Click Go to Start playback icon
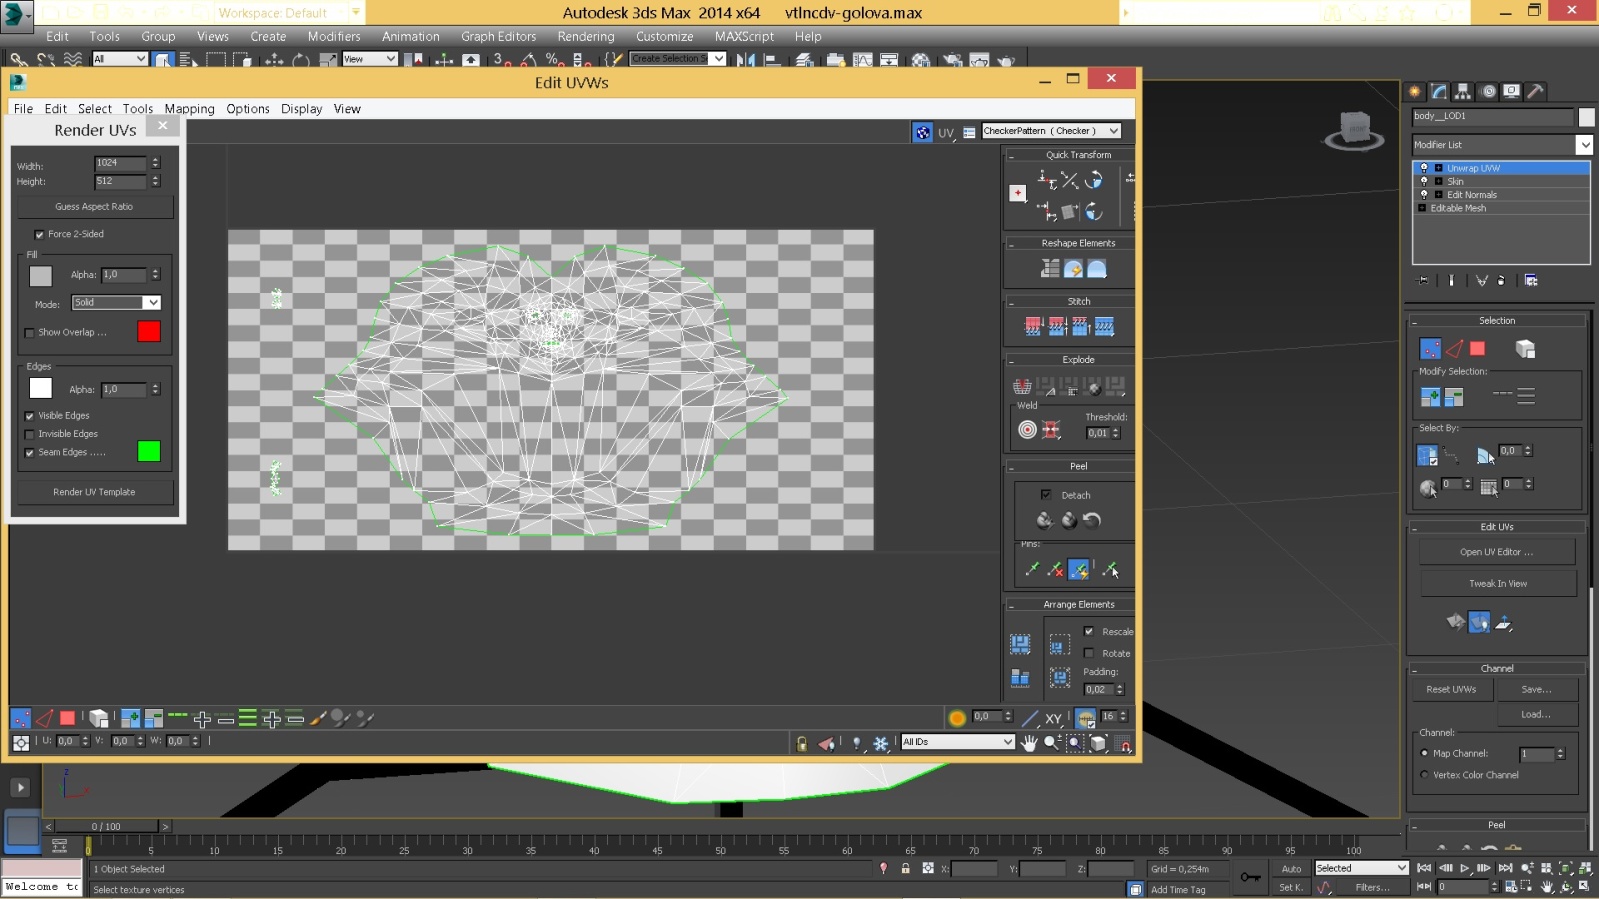This screenshot has width=1599, height=899. tap(1424, 868)
